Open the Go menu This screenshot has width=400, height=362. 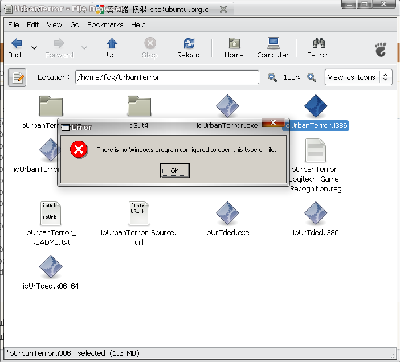pyautogui.click(x=75, y=25)
